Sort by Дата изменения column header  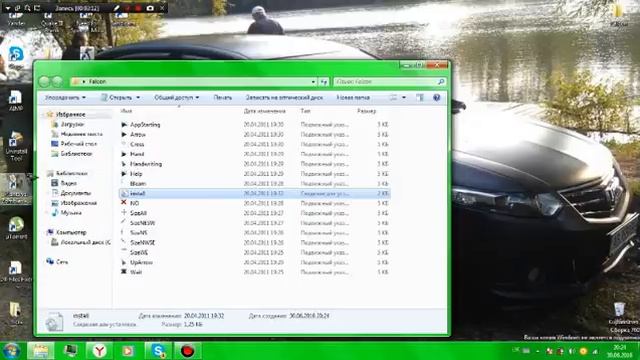[x=264, y=111]
